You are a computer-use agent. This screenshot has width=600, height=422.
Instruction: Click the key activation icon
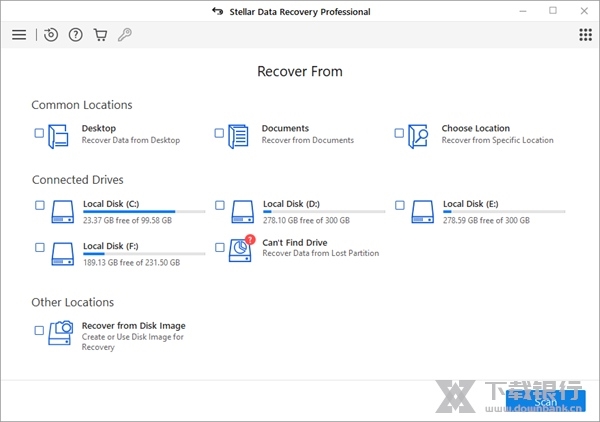124,35
